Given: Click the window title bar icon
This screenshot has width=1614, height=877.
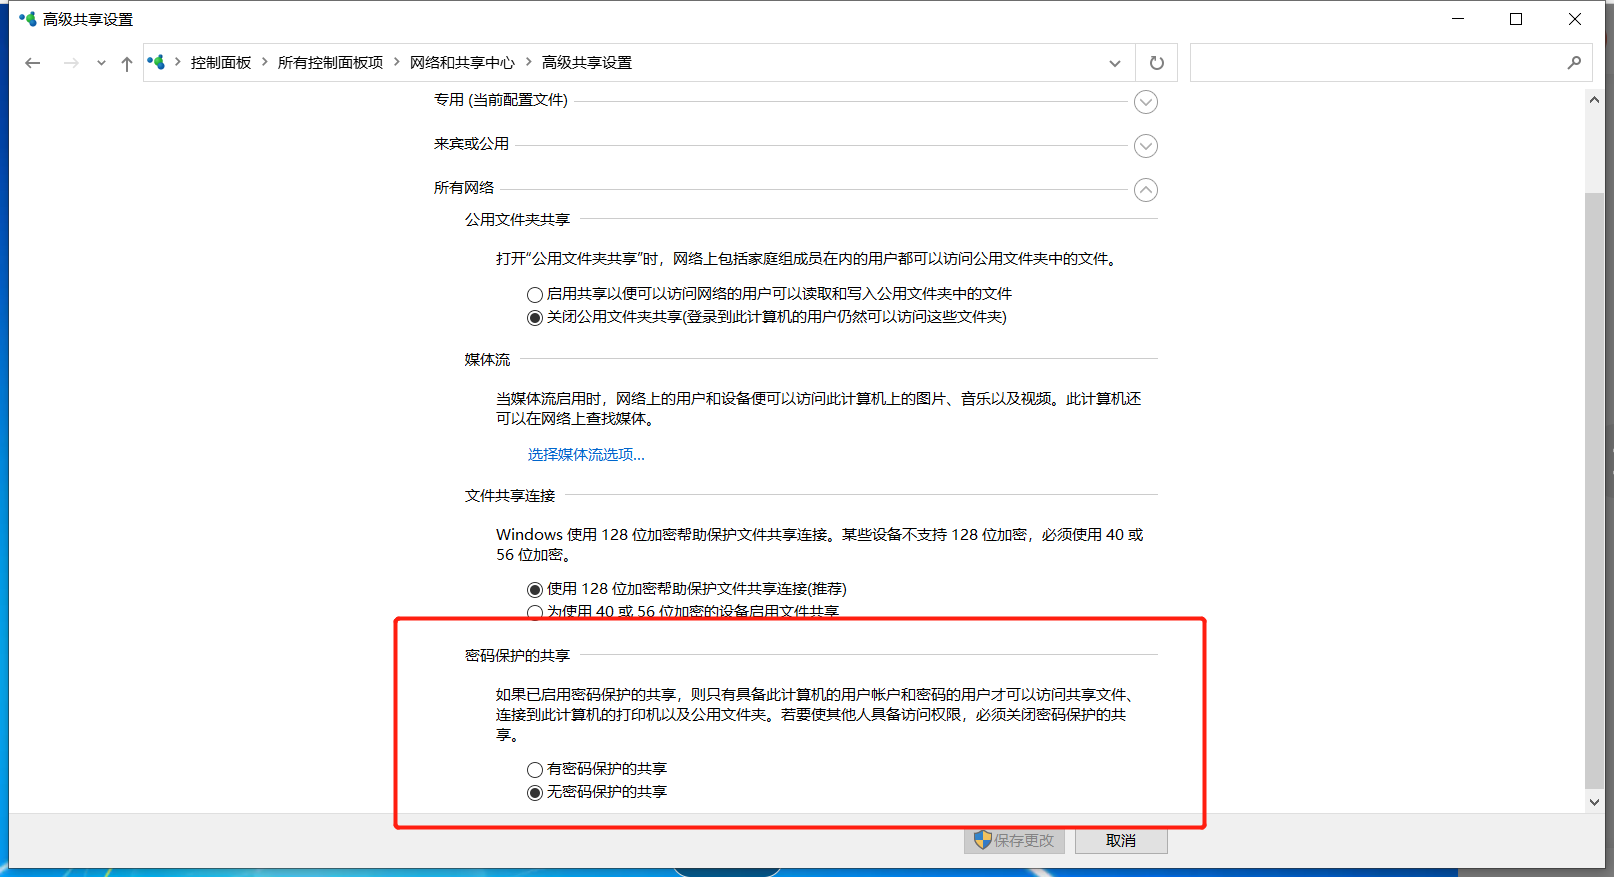Looking at the screenshot, I should (27, 19).
